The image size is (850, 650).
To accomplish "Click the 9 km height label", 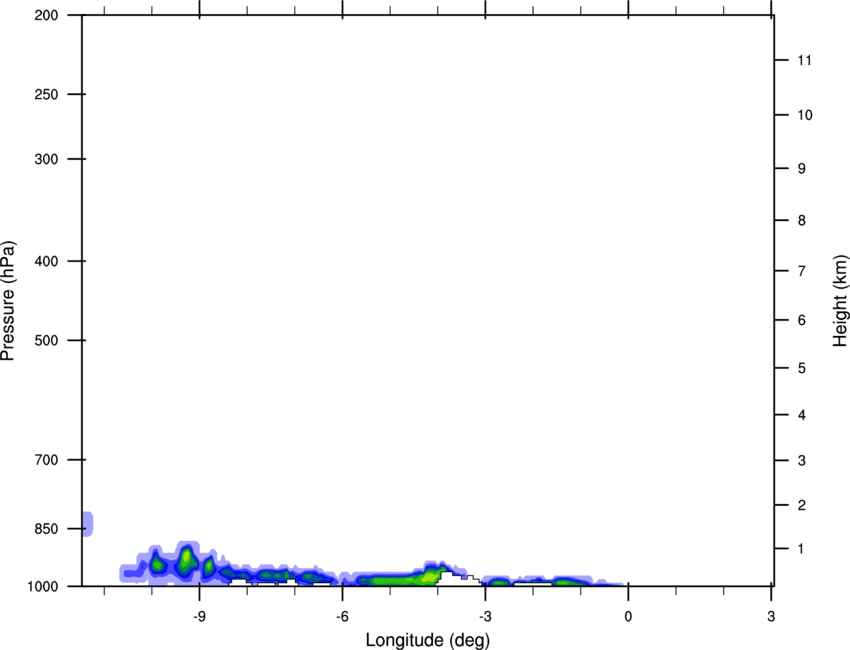I will 802,169.
